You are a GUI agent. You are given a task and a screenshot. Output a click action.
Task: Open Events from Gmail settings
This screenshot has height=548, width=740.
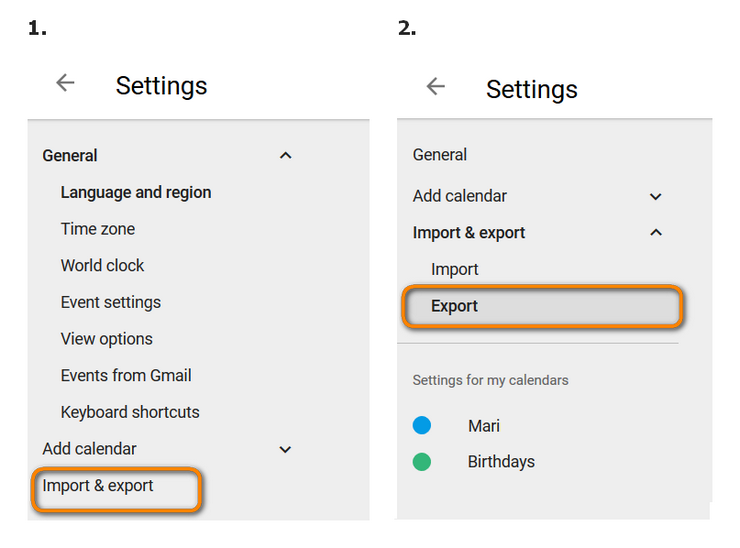[126, 376]
